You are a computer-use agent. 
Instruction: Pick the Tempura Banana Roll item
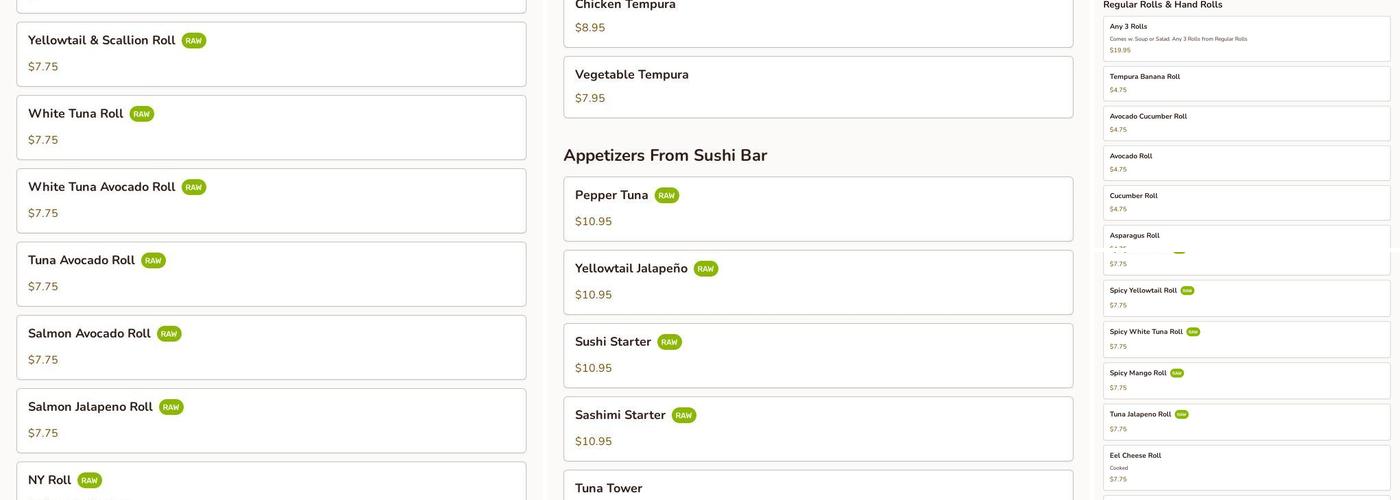point(1246,83)
